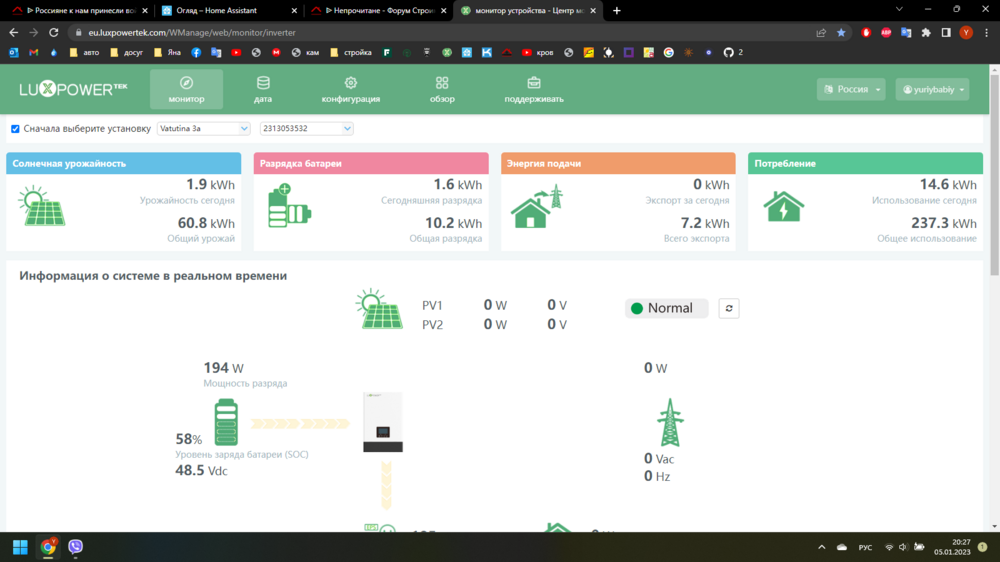
Task: Open the Windows Start menu
Action: pyautogui.click(x=20, y=547)
